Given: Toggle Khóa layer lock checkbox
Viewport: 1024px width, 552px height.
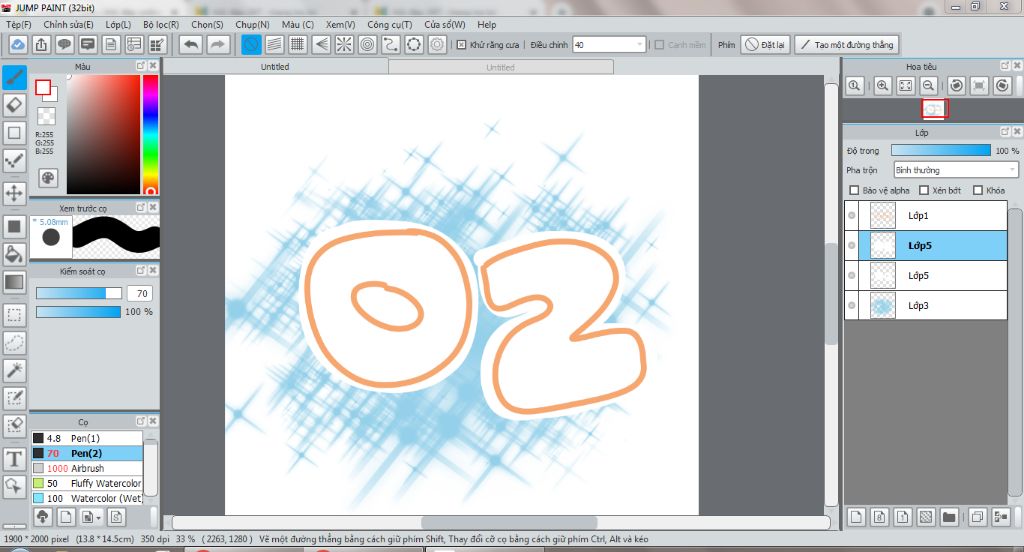Looking at the screenshot, I should [x=978, y=190].
